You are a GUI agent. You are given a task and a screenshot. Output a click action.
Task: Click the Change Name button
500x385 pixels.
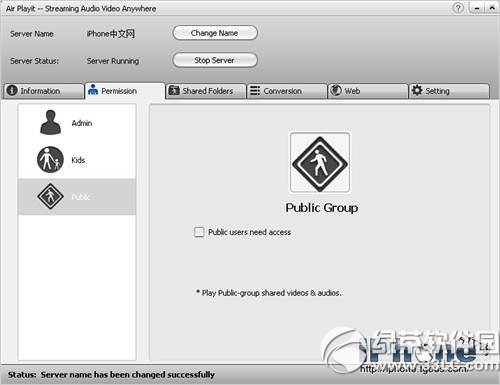click(215, 33)
